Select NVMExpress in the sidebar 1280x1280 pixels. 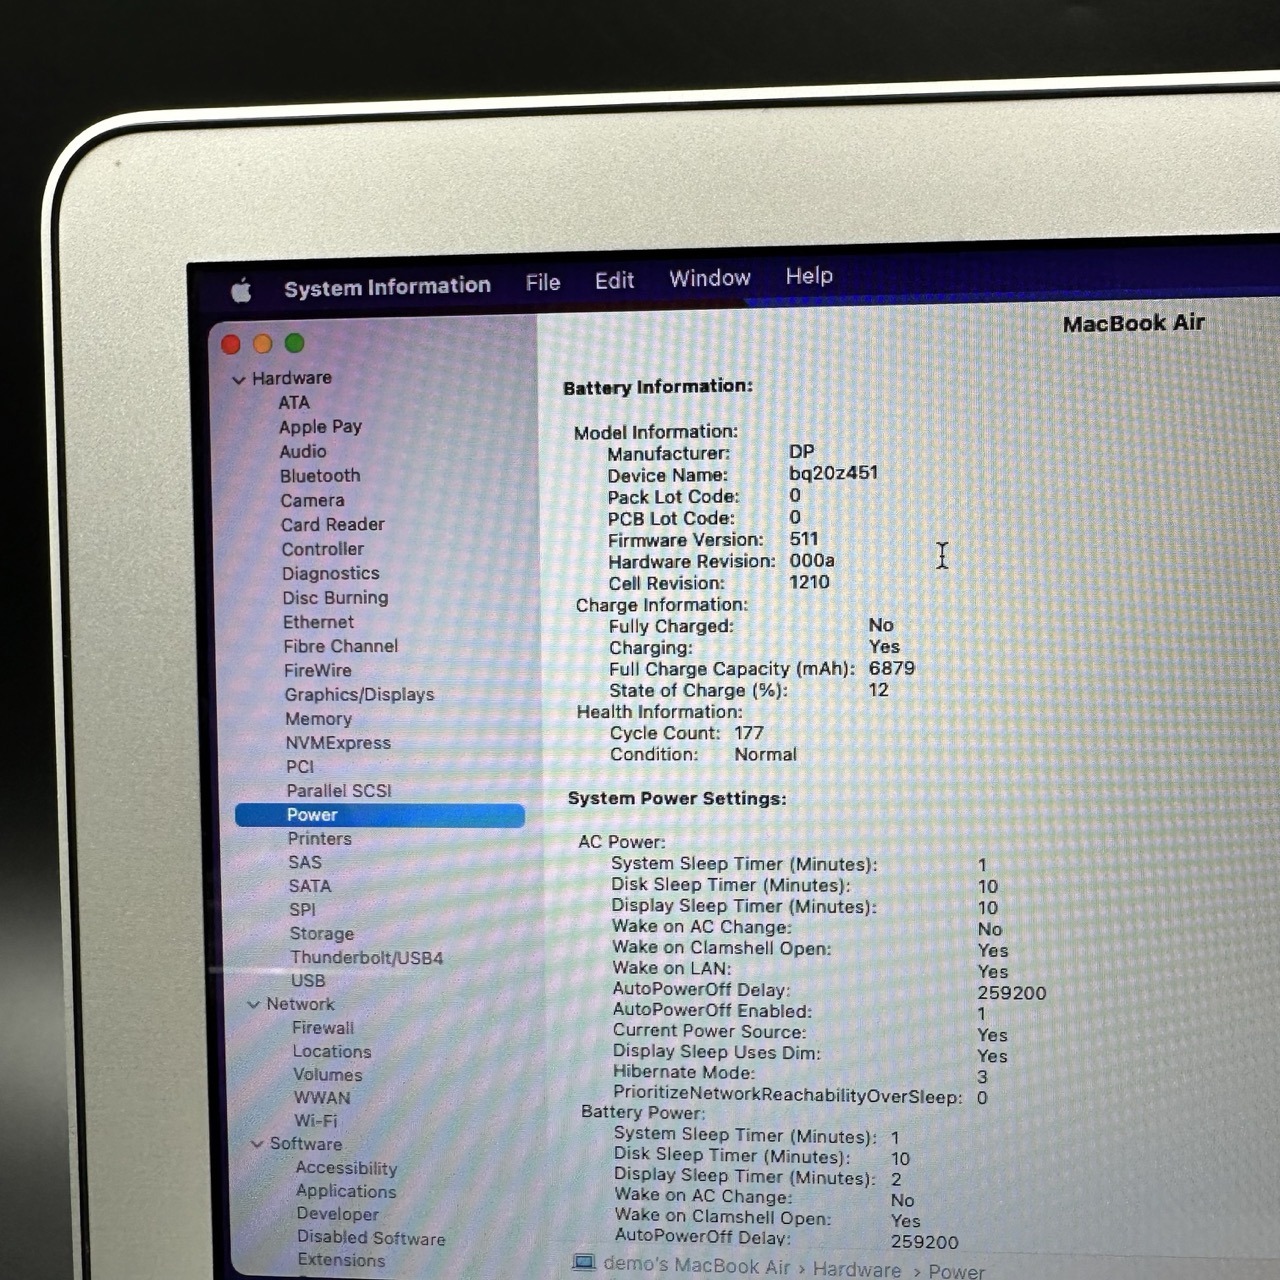click(x=338, y=743)
